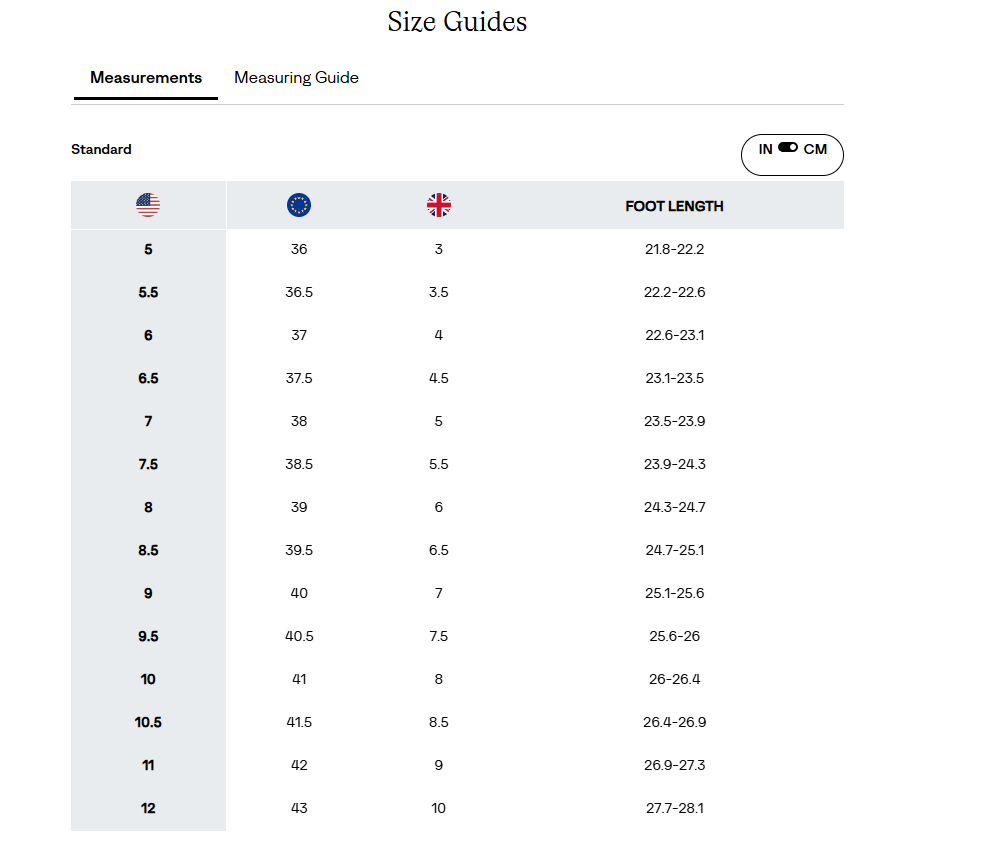Viewport: 989px width, 845px height.
Task: Click the EU flag column icon
Action: point(299,205)
